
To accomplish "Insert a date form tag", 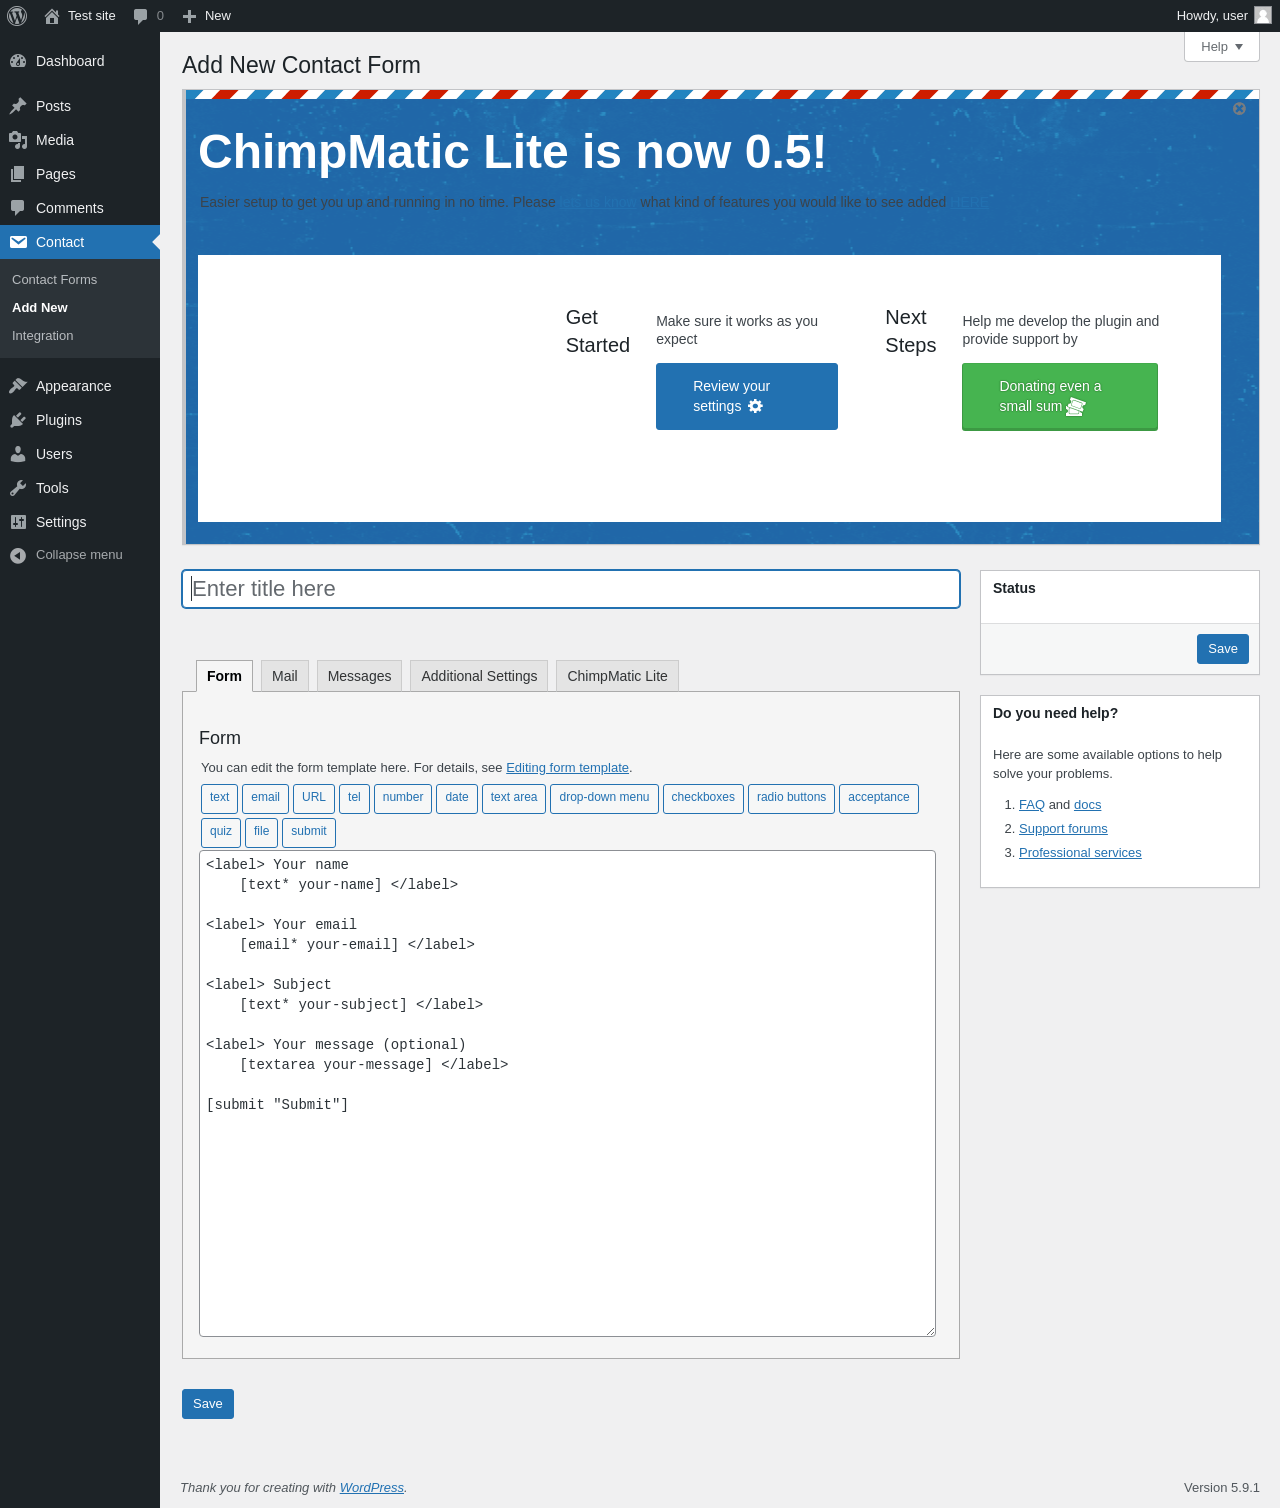I will [x=457, y=798].
